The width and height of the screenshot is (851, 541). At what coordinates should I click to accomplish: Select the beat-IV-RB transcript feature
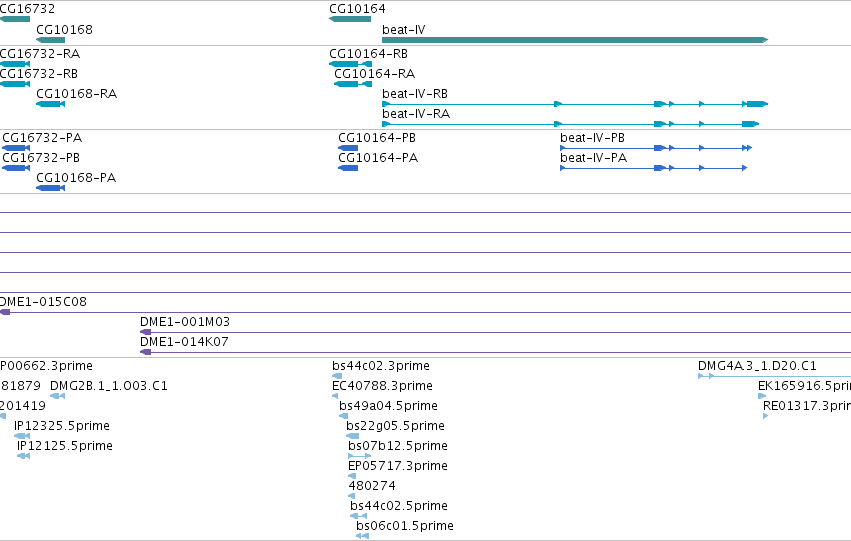[575, 104]
